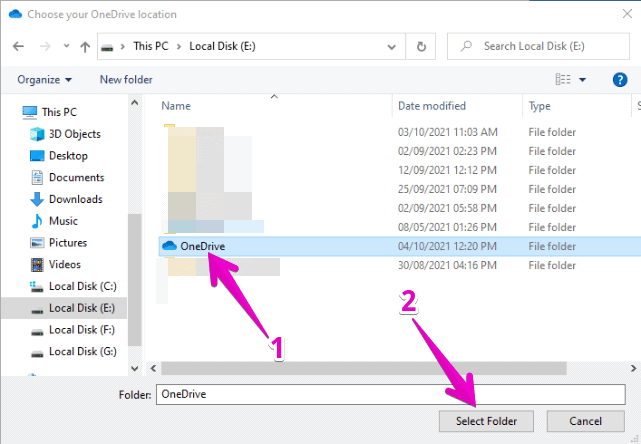Create a New folder
Screen dimensions: 641x444
click(126, 80)
